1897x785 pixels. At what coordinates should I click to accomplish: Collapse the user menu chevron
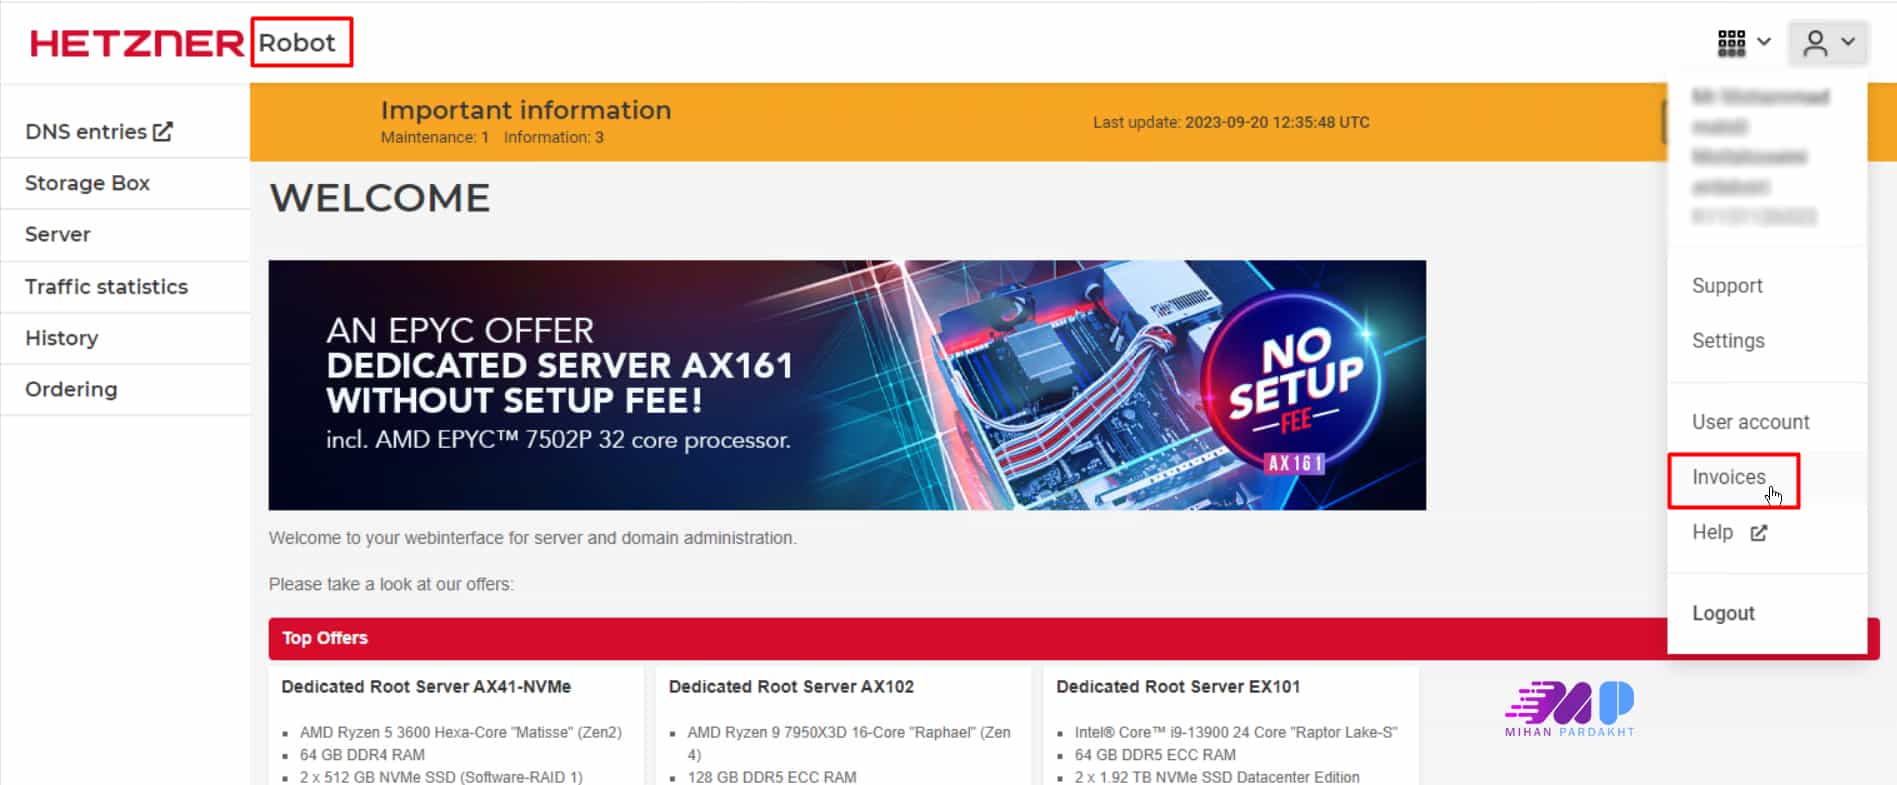(1848, 42)
